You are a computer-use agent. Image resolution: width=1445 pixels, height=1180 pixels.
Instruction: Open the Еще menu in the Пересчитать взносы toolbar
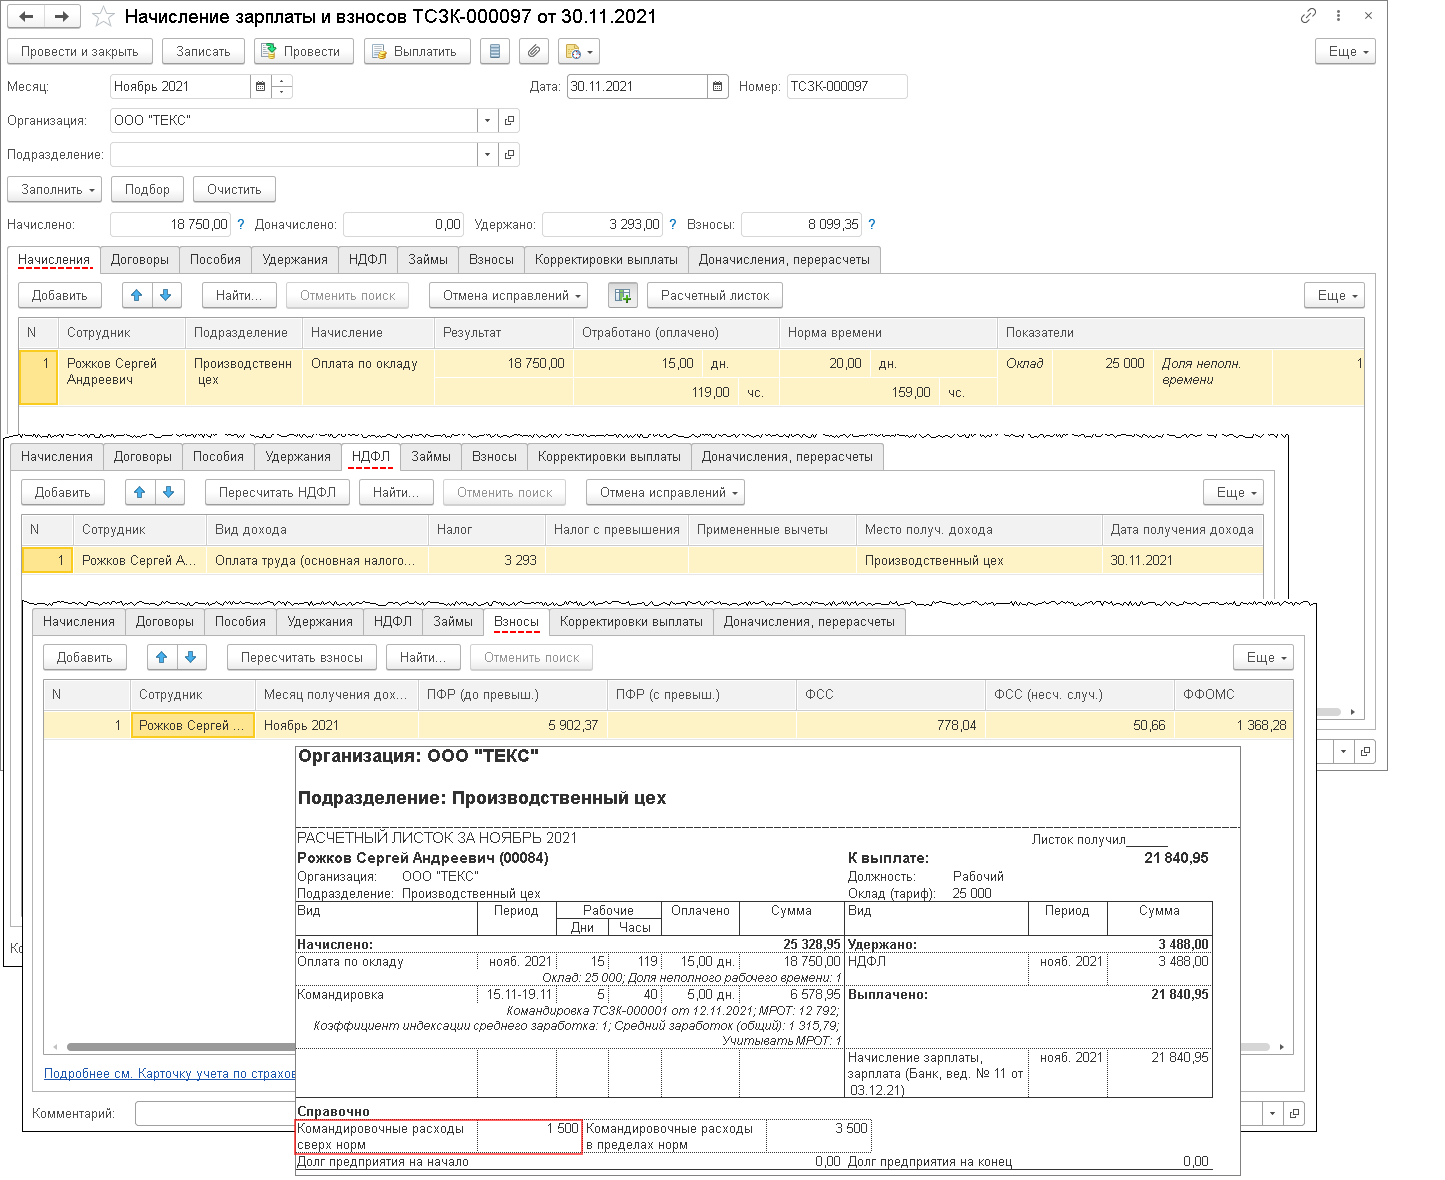1263,657
